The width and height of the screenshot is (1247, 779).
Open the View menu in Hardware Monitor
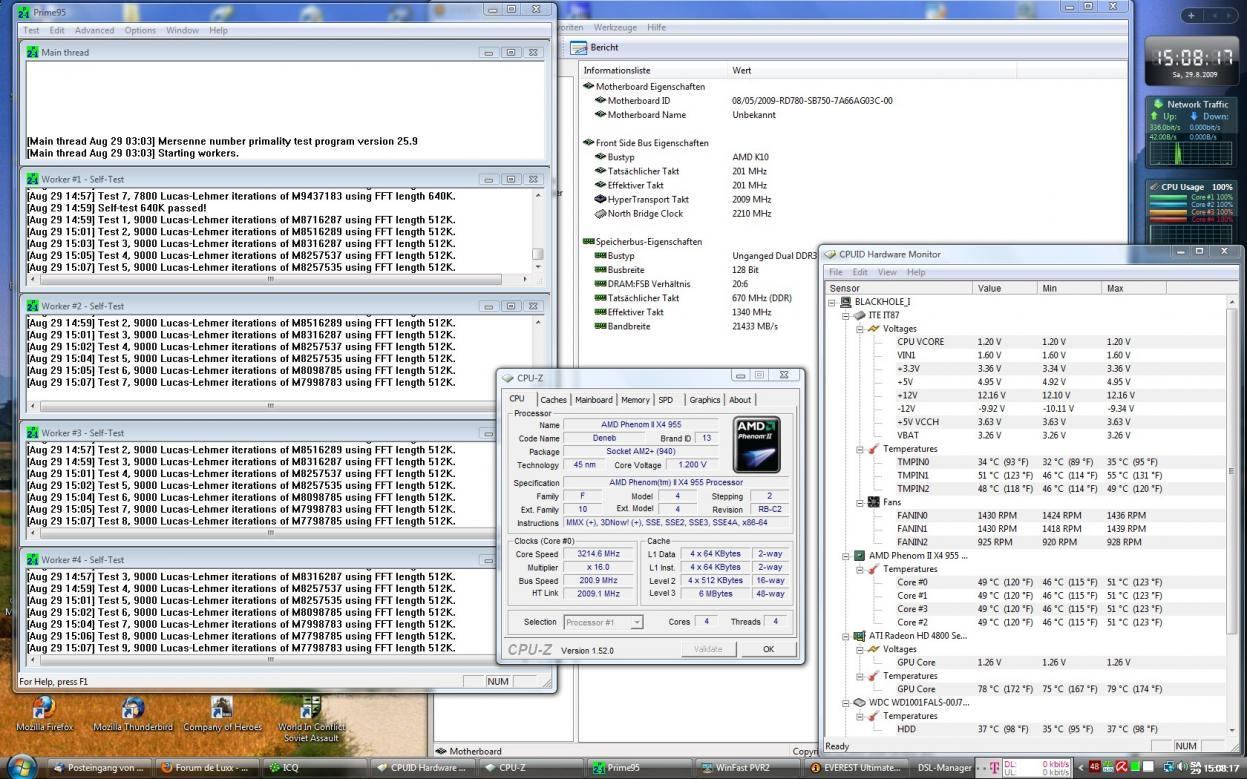(887, 272)
